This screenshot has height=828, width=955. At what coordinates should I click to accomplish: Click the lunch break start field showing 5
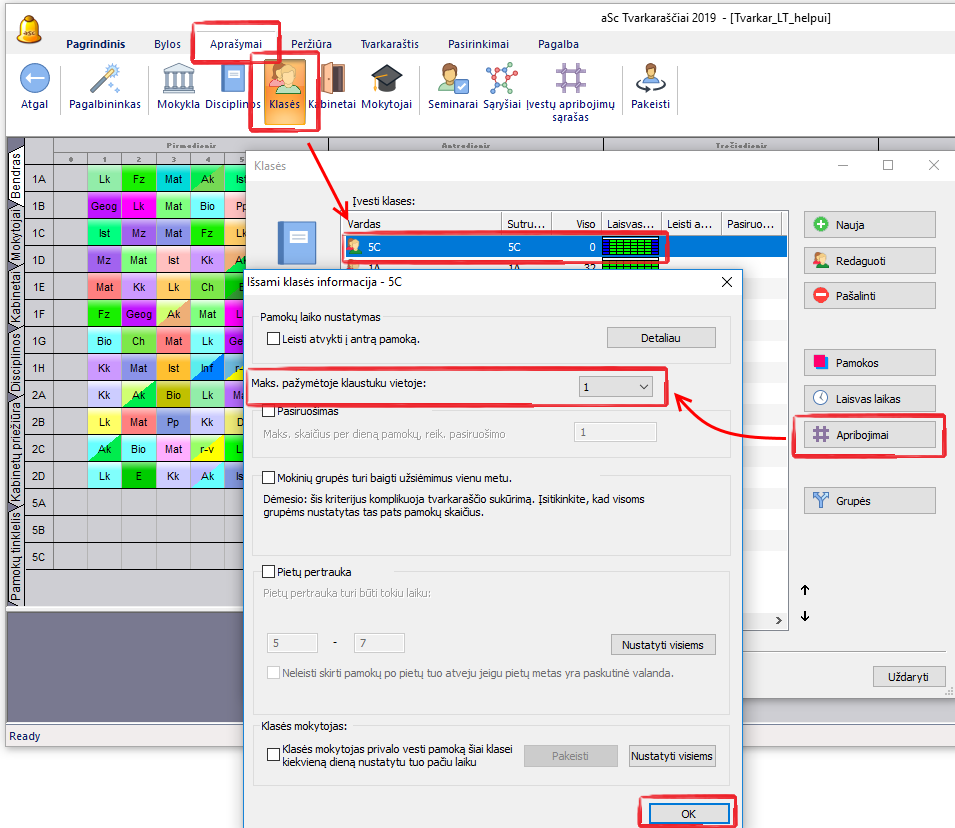point(293,644)
